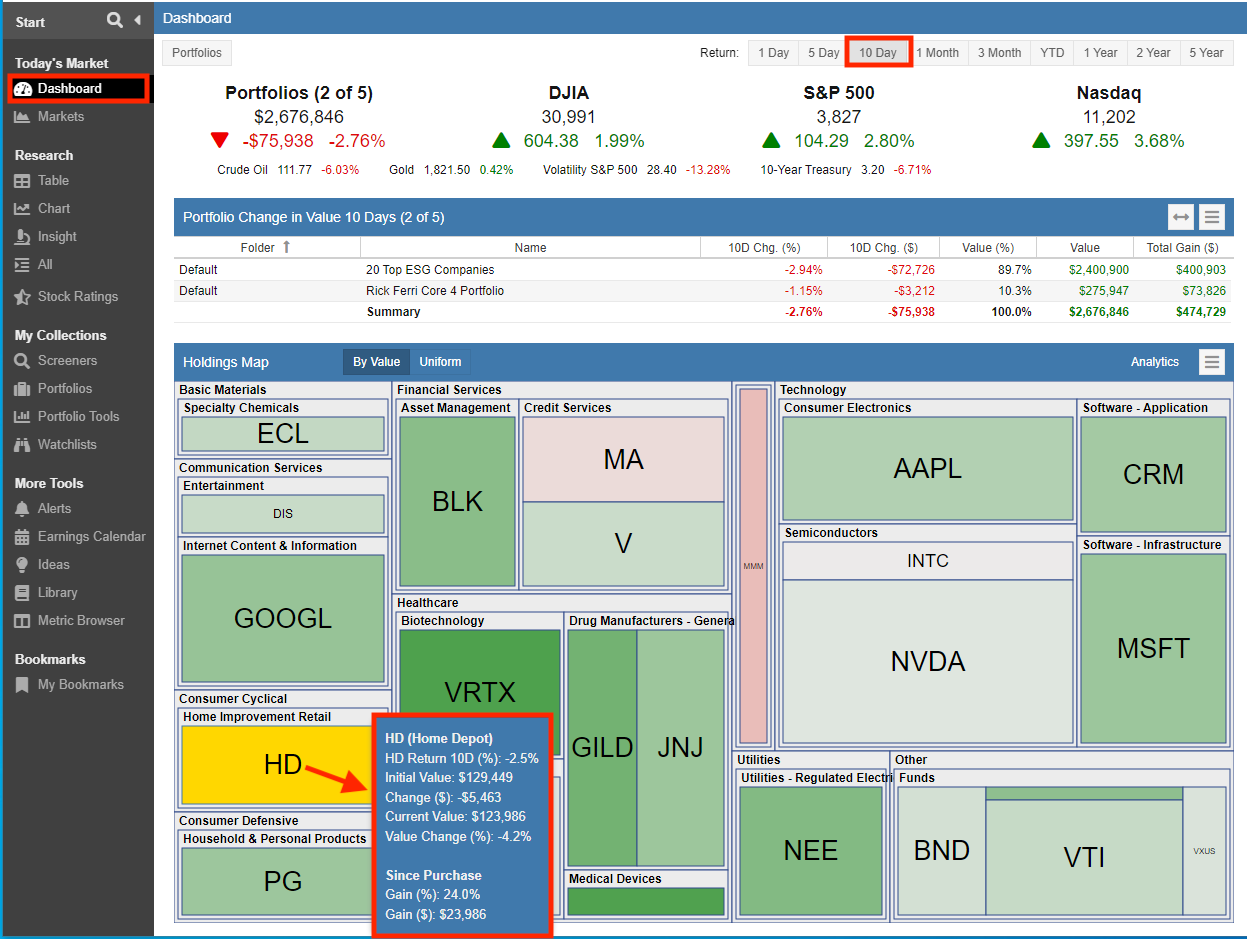Sort by the Folder column arrow

coord(287,247)
